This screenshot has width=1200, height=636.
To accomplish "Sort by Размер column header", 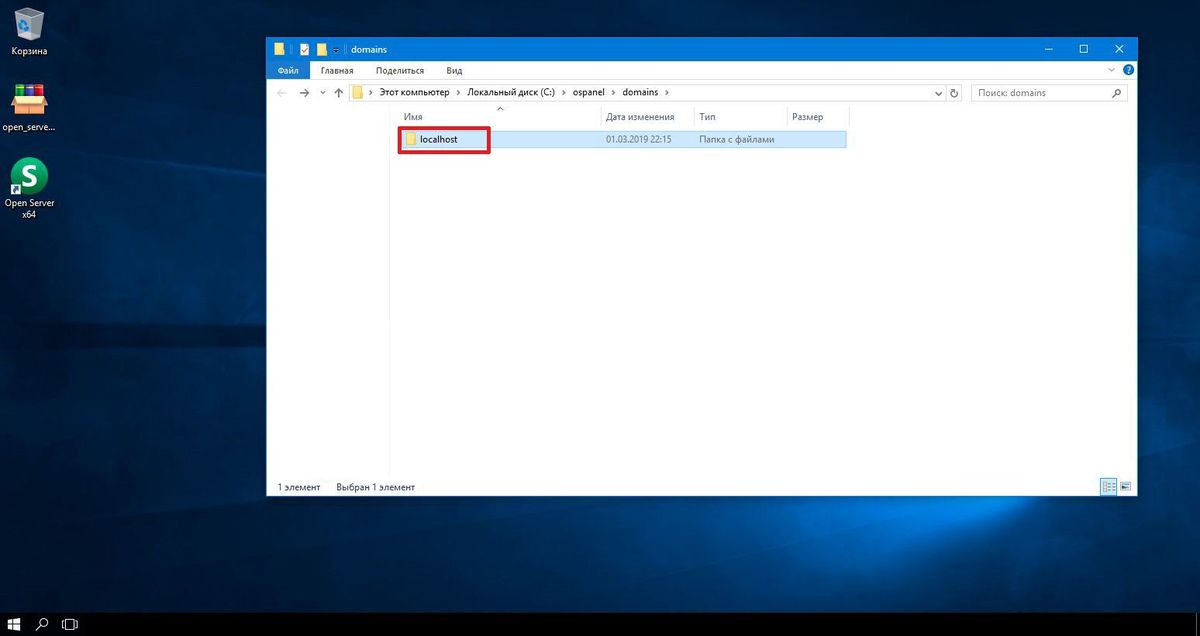I will pos(808,117).
